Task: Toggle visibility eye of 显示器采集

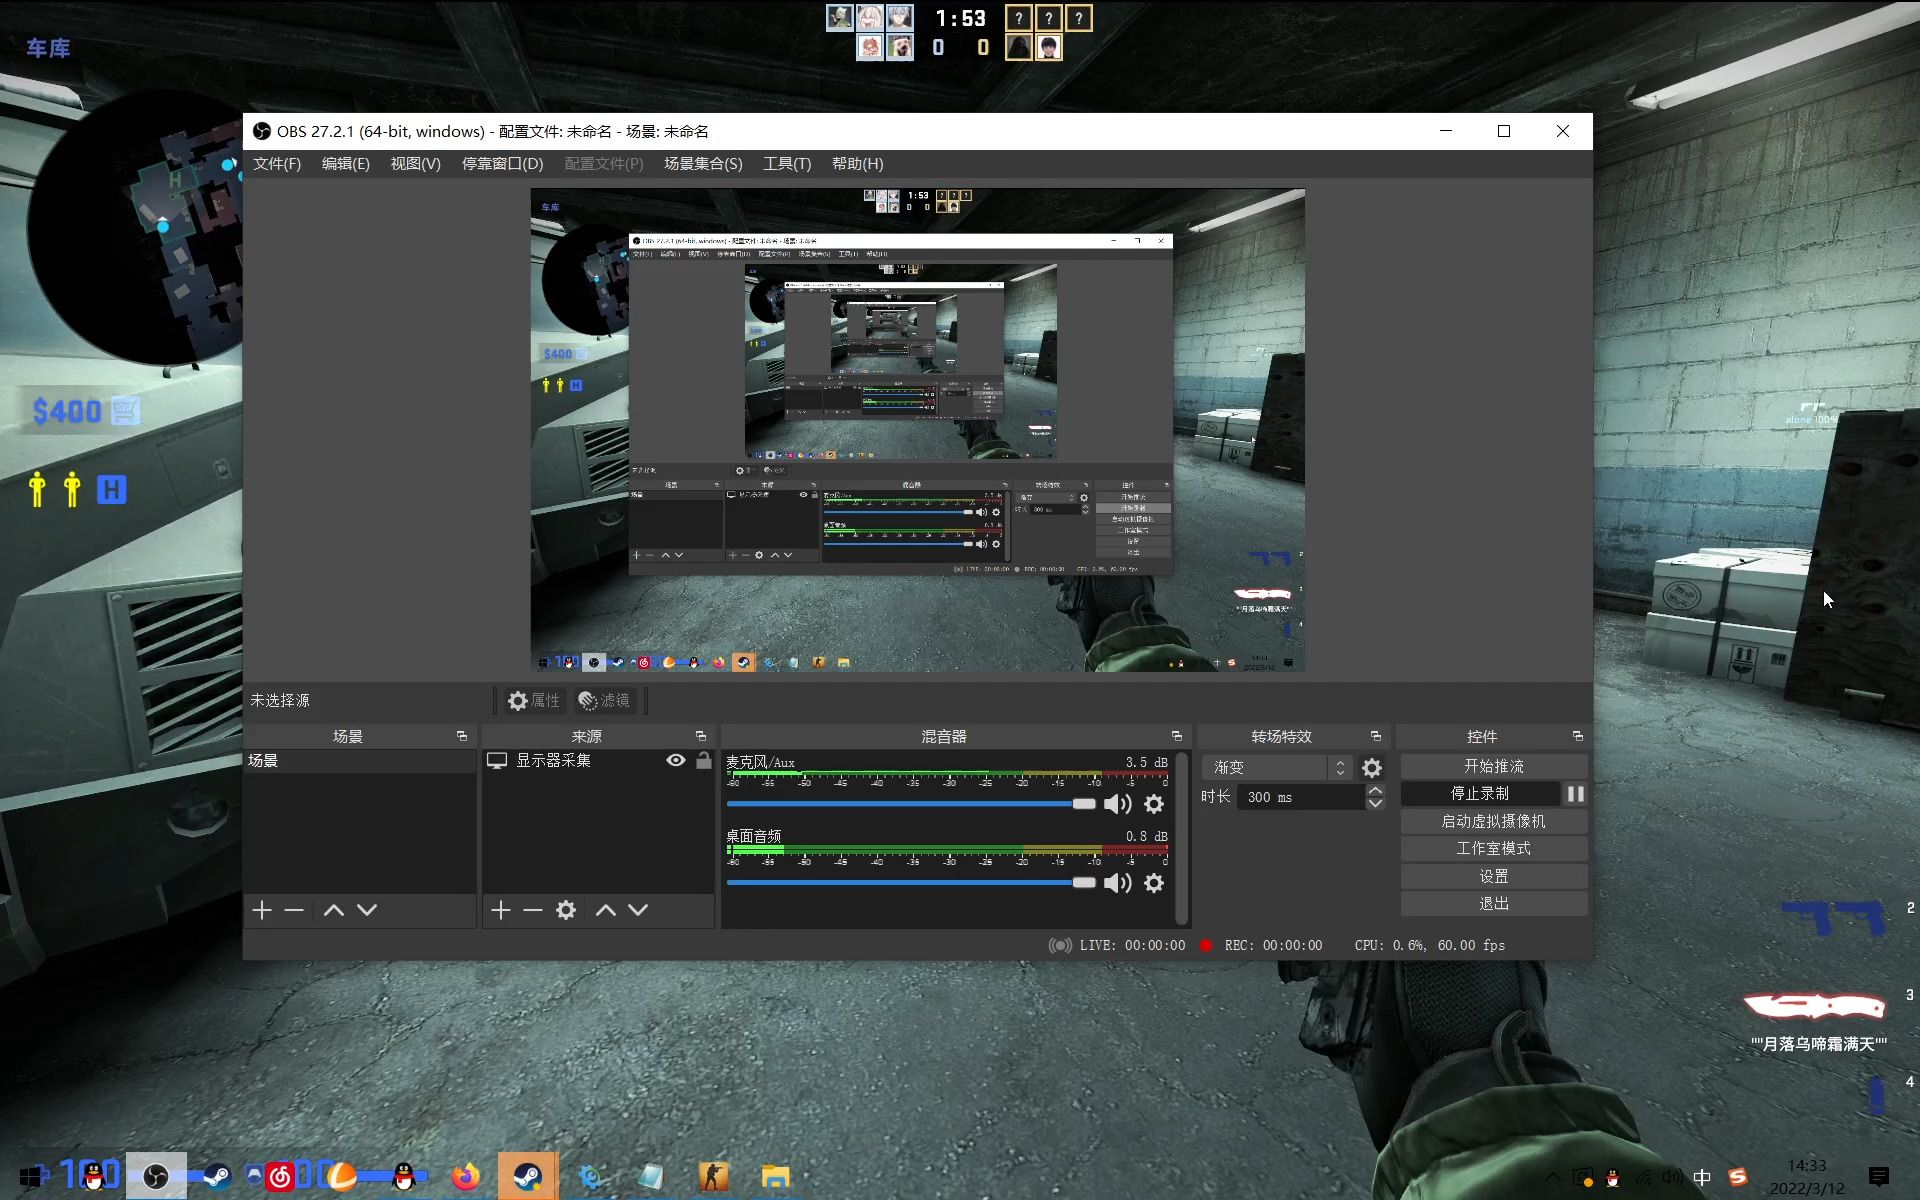Action: (x=676, y=761)
